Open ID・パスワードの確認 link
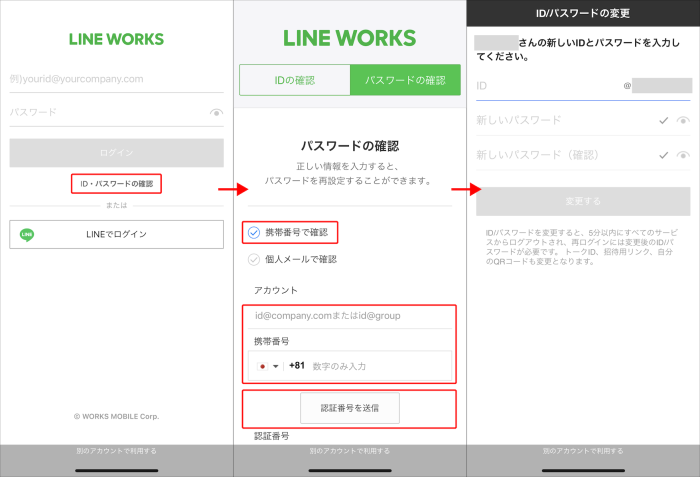700x477 pixels. click(117, 184)
